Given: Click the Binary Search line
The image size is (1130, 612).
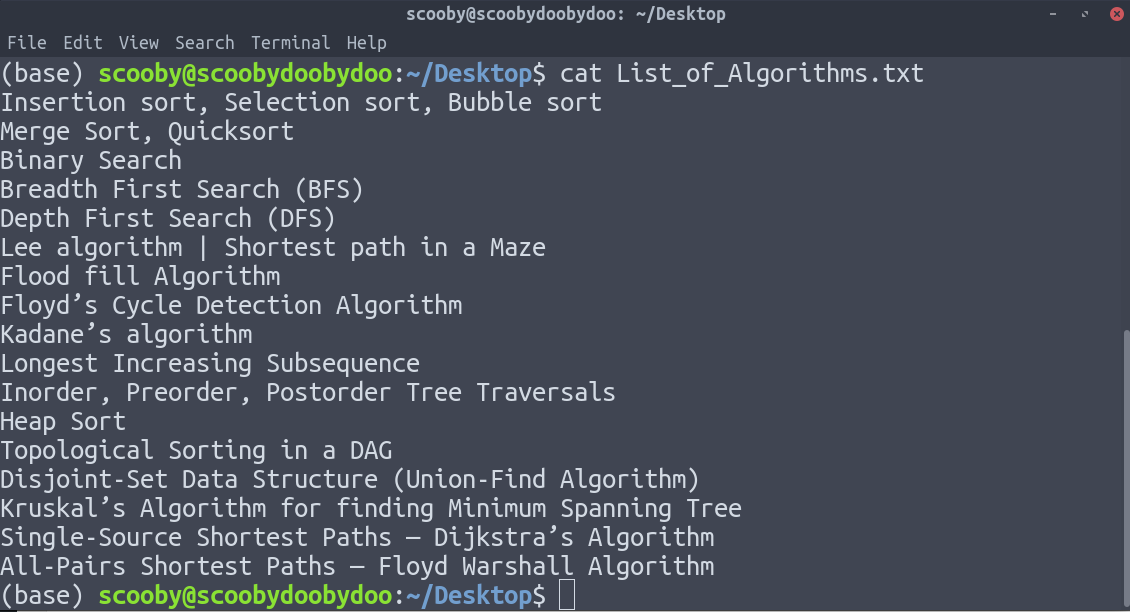Looking at the screenshot, I should 91,160.
